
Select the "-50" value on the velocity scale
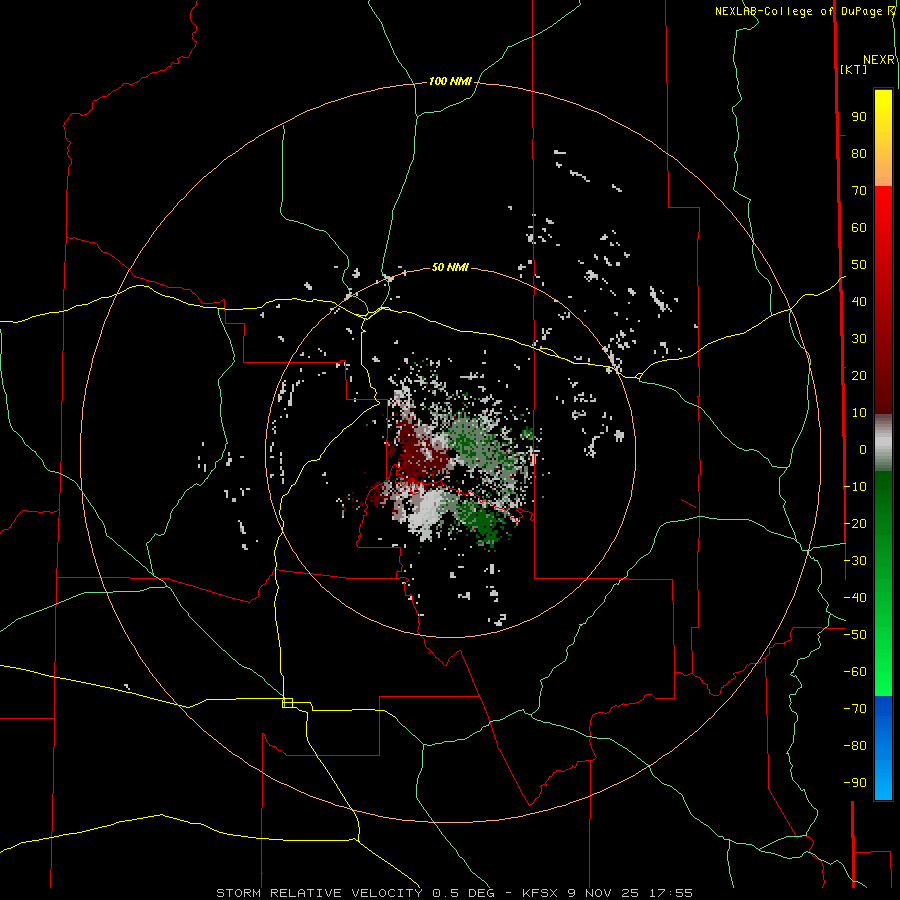tap(855, 635)
